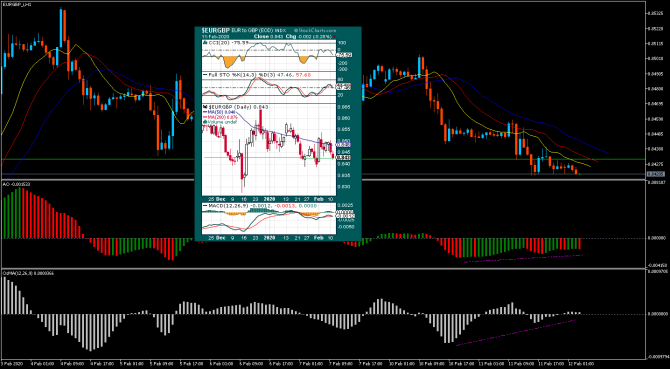The width and height of the screenshot is (670, 369).
Task: Click the current price tag on price axis
Action: [654, 174]
